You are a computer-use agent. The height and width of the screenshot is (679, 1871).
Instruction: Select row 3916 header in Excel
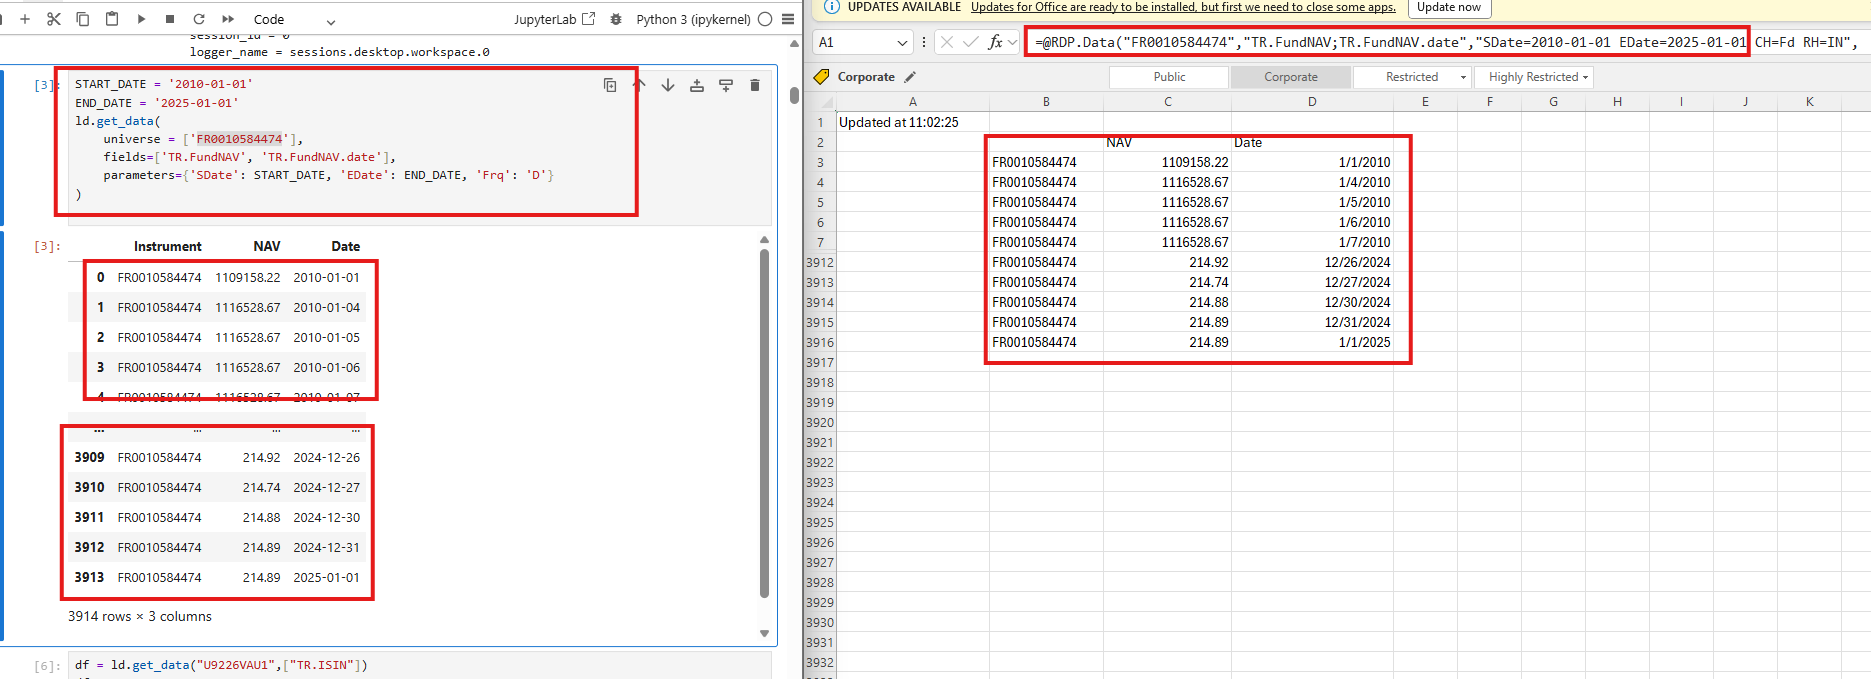tap(820, 342)
